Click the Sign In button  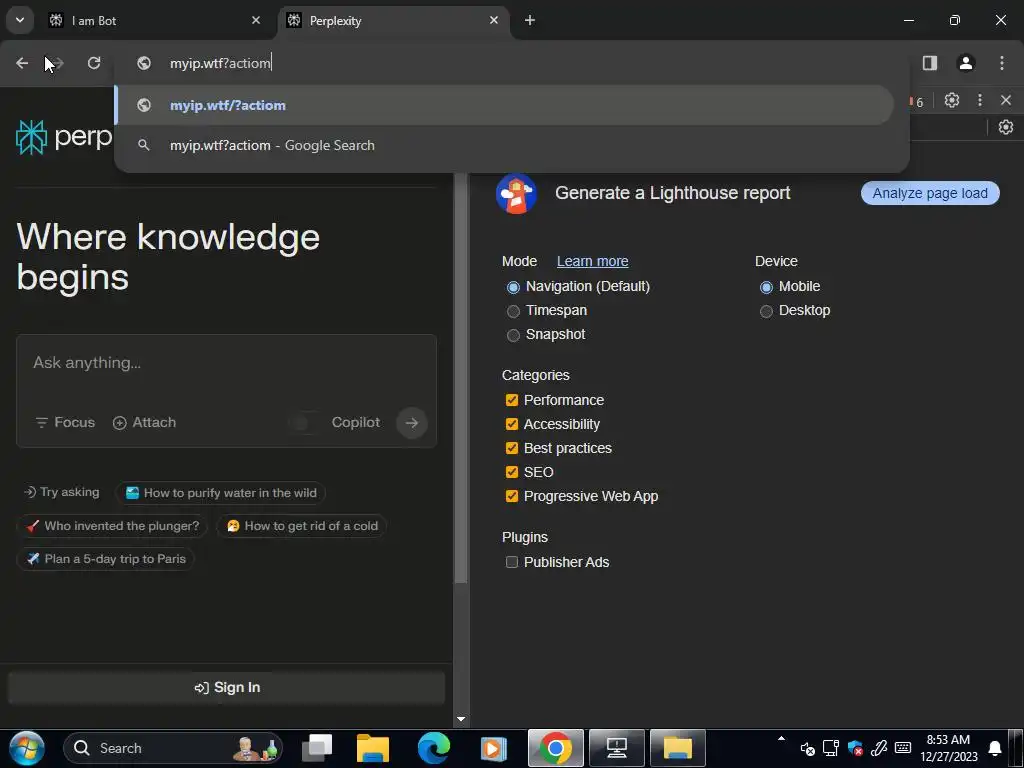coord(227,688)
